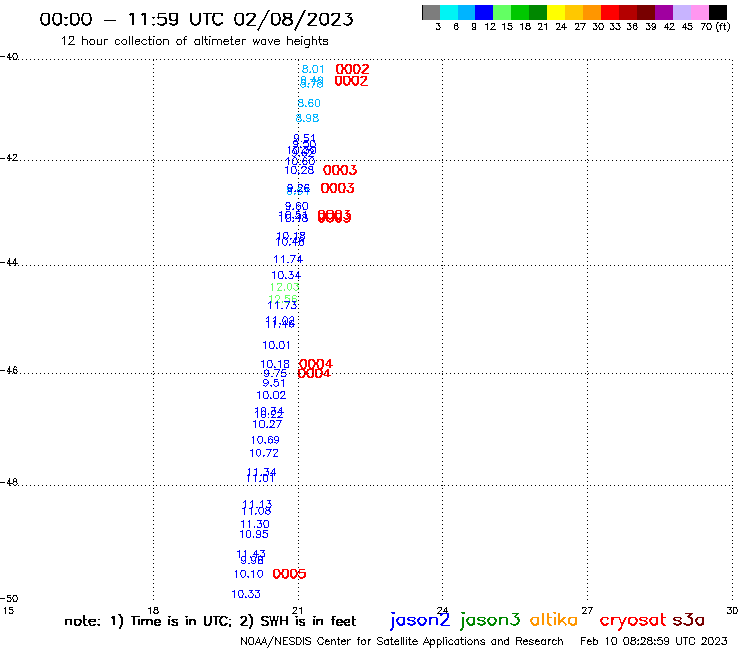
Task: Click the note about UTC time and SWH
Action: click(210, 621)
